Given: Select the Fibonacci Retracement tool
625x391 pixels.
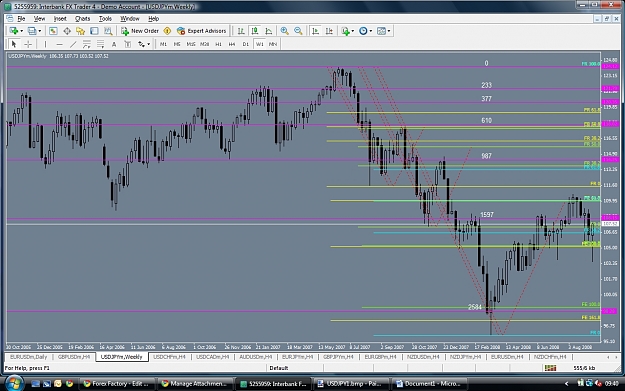Looking at the screenshot, I should pyautogui.click(x=100, y=44).
